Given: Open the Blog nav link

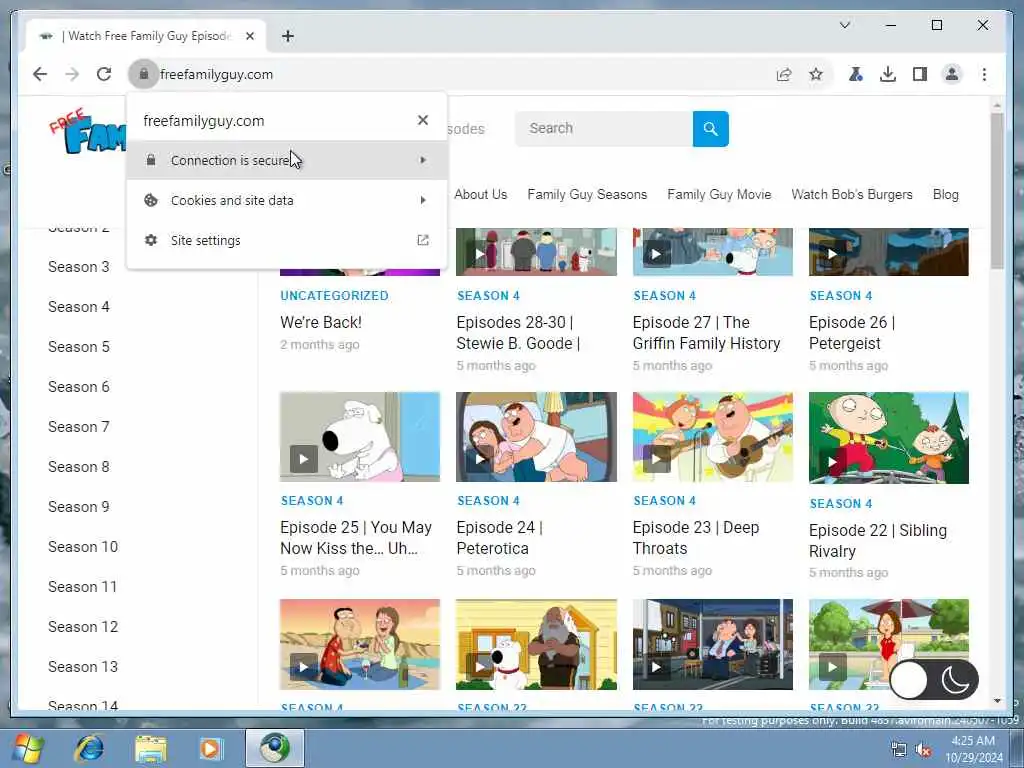Looking at the screenshot, I should (x=946, y=194).
